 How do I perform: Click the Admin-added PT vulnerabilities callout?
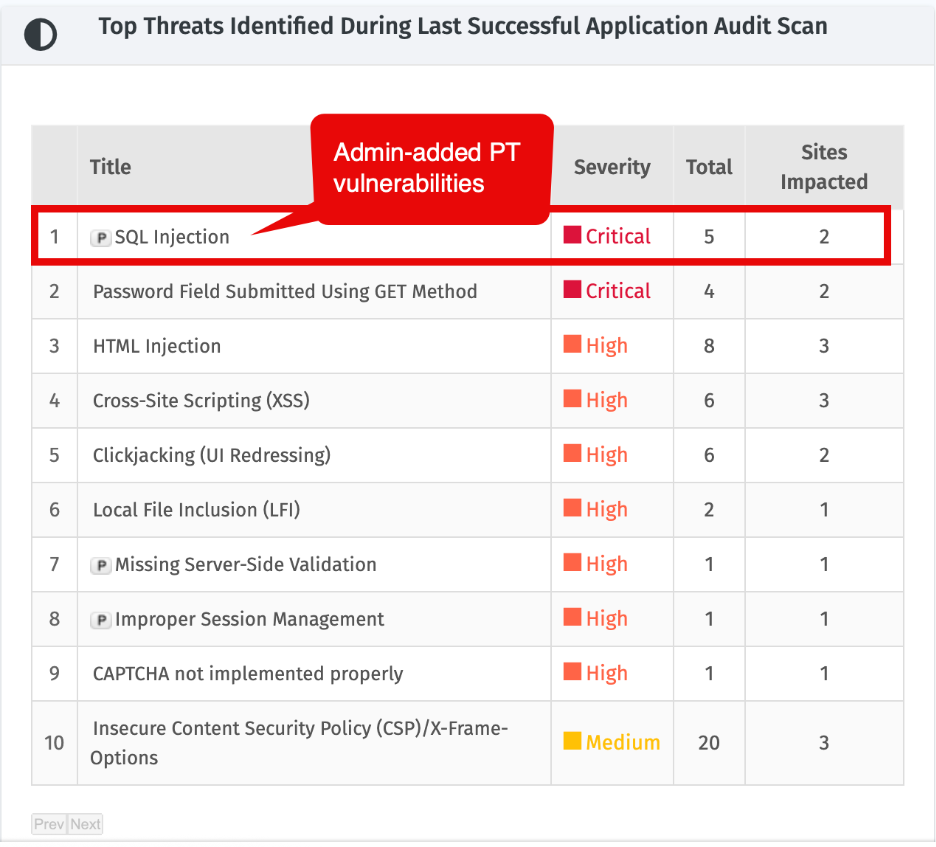click(x=432, y=169)
